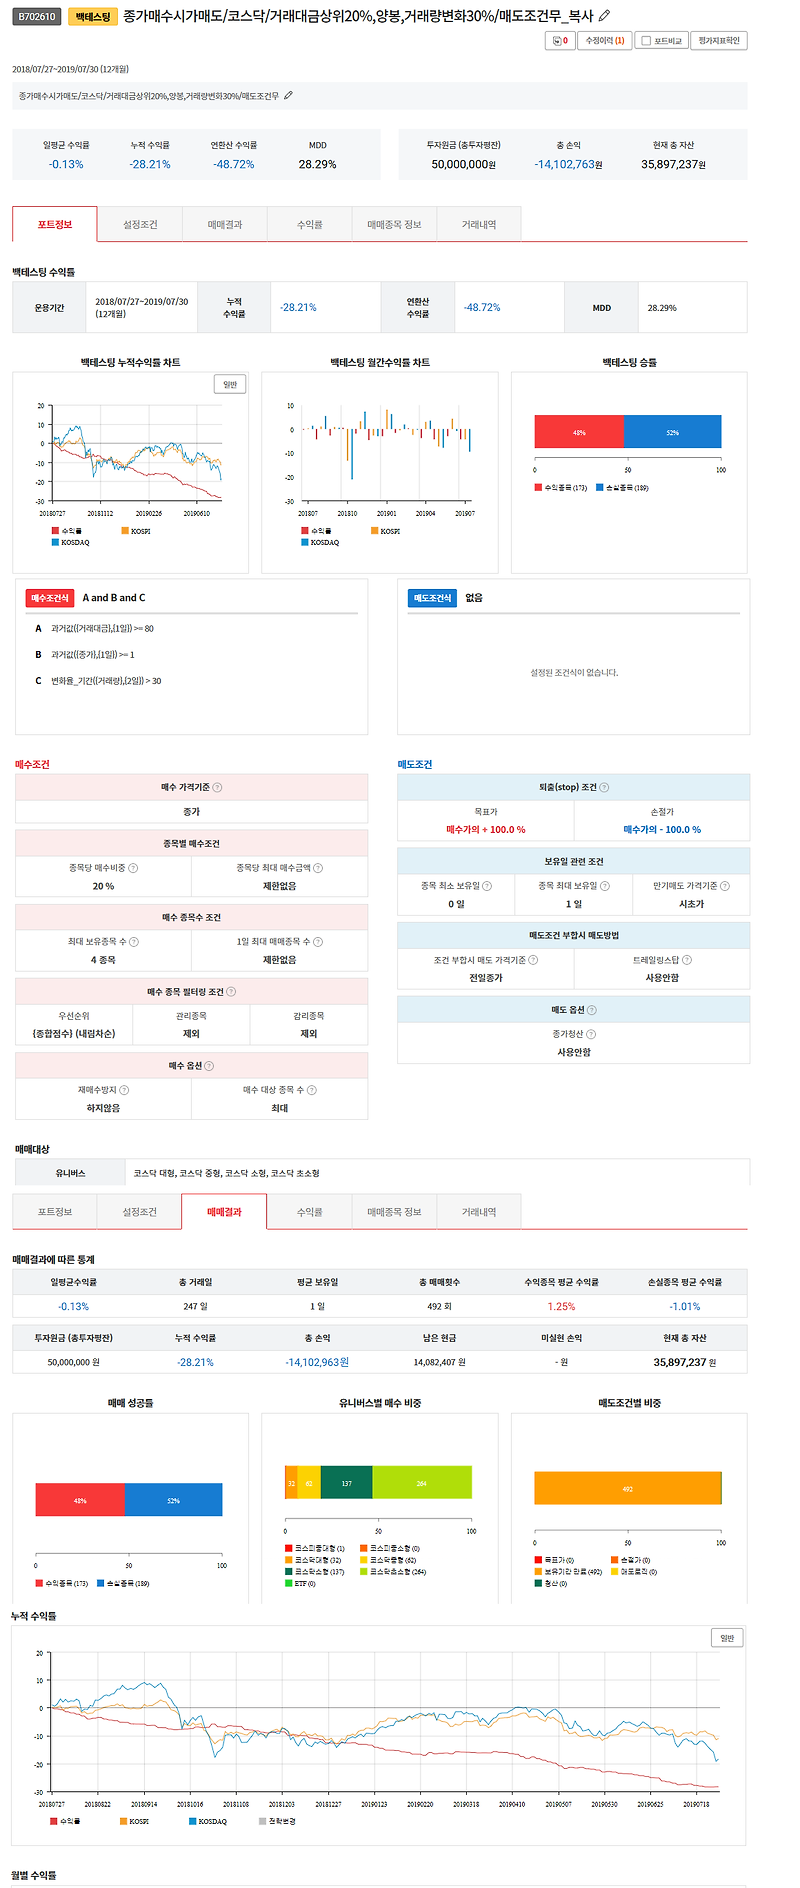The image size is (800, 1888).
Task: Click 목표가 value 매수가의 + 100.0 %
Action: (x=486, y=830)
